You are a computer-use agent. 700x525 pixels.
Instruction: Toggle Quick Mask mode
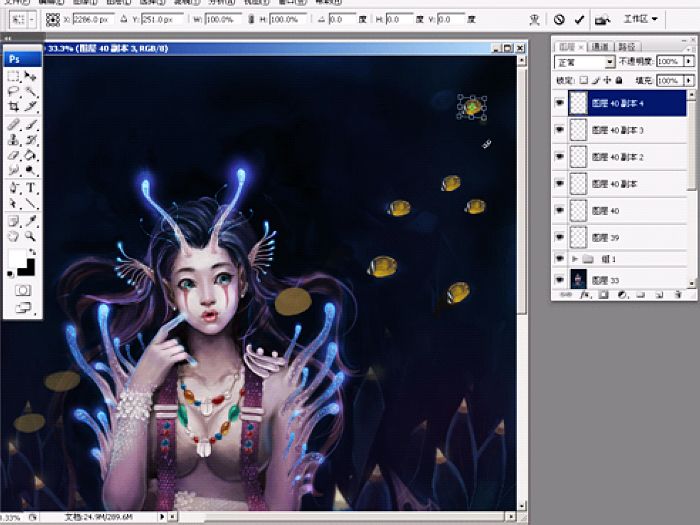pos(23,291)
